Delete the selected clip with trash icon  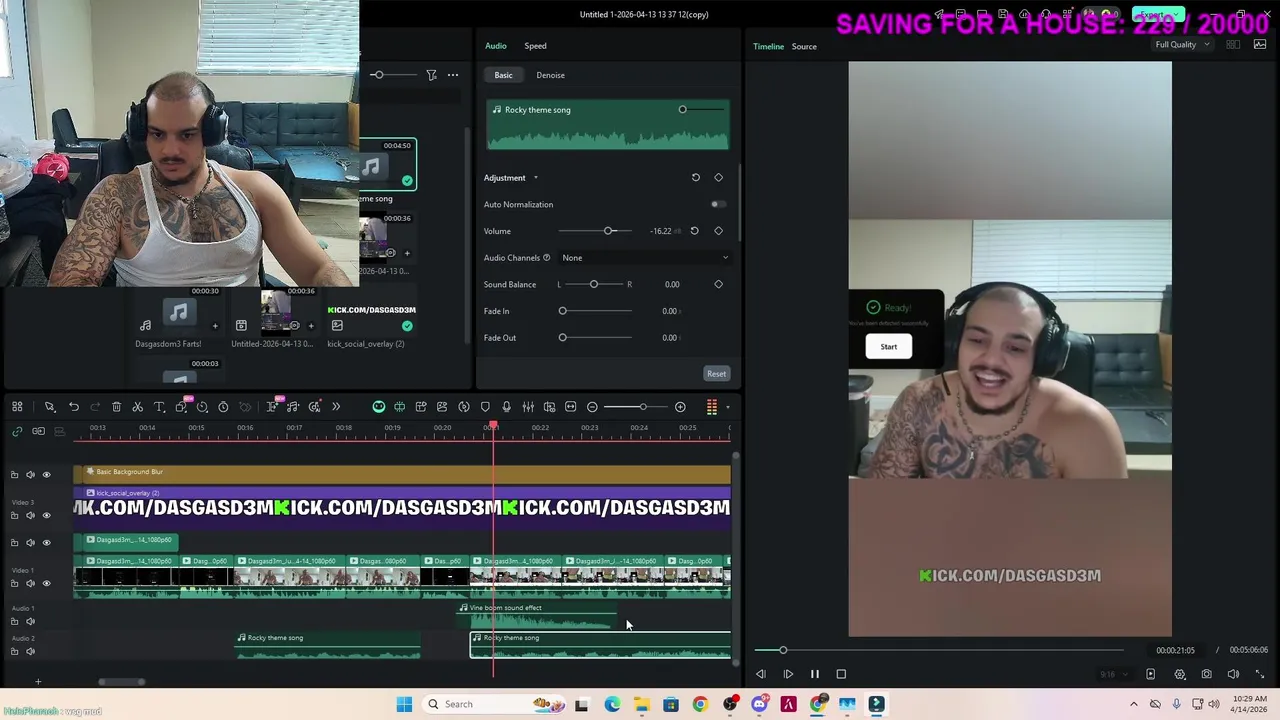(x=116, y=407)
